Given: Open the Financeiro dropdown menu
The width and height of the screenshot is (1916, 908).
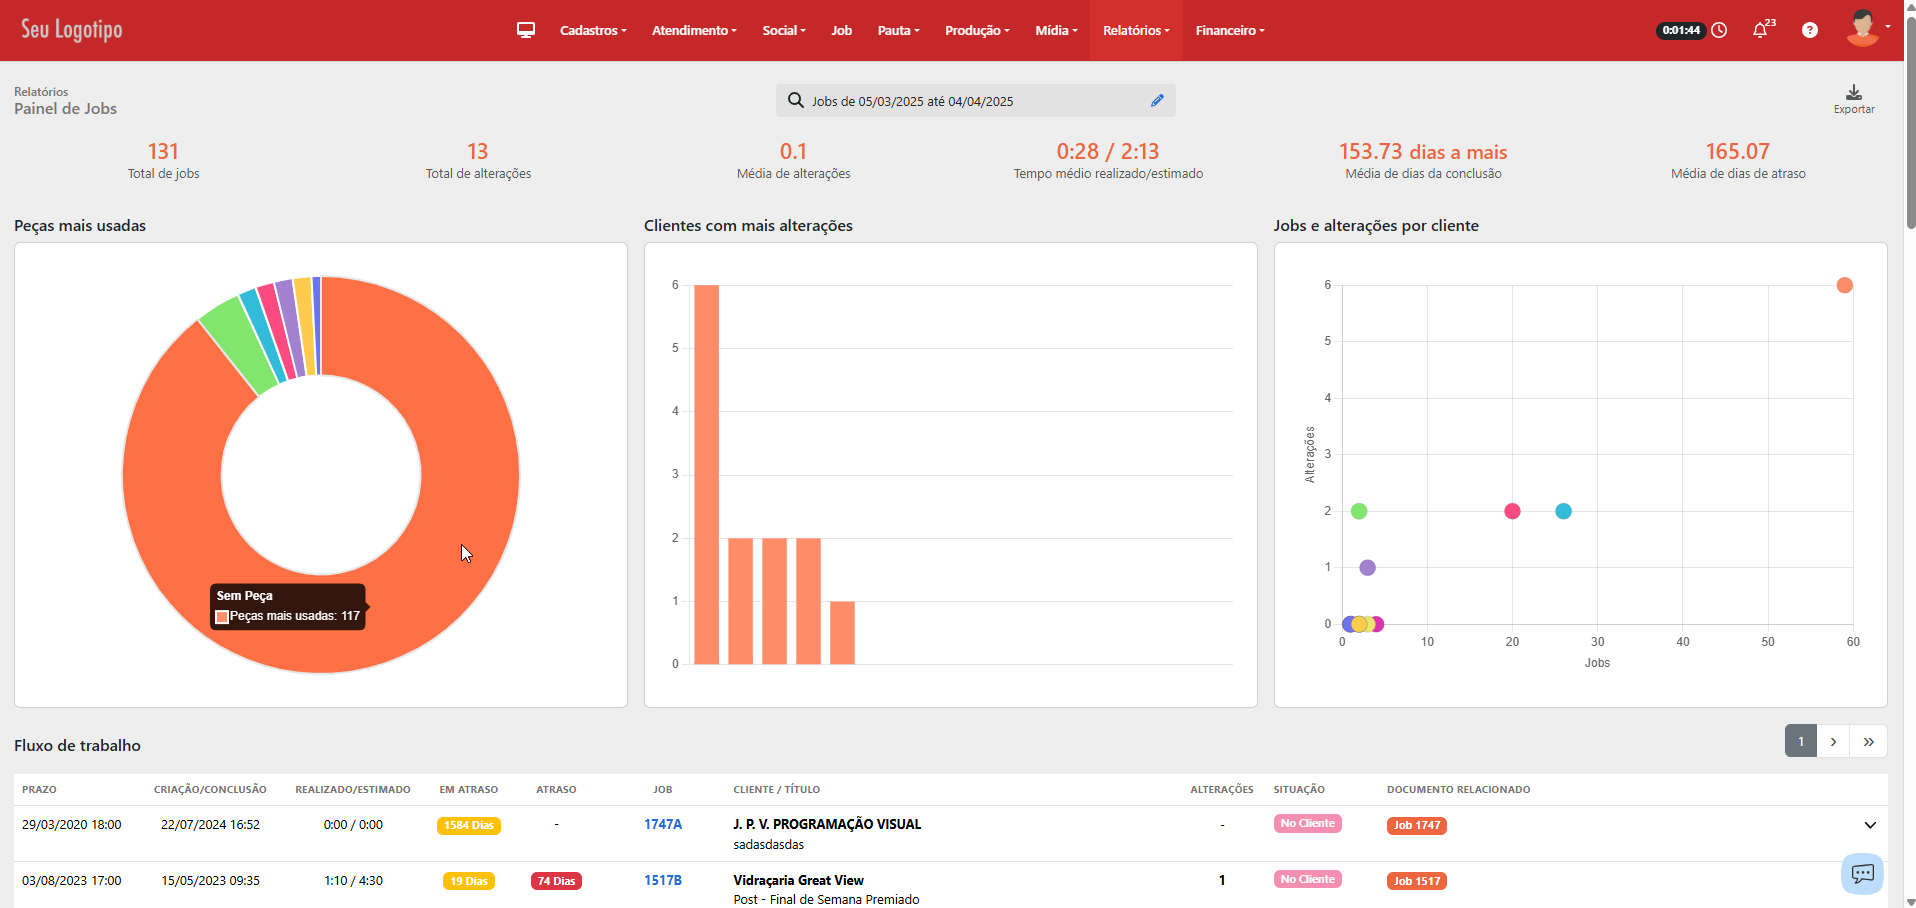Looking at the screenshot, I should (x=1229, y=30).
